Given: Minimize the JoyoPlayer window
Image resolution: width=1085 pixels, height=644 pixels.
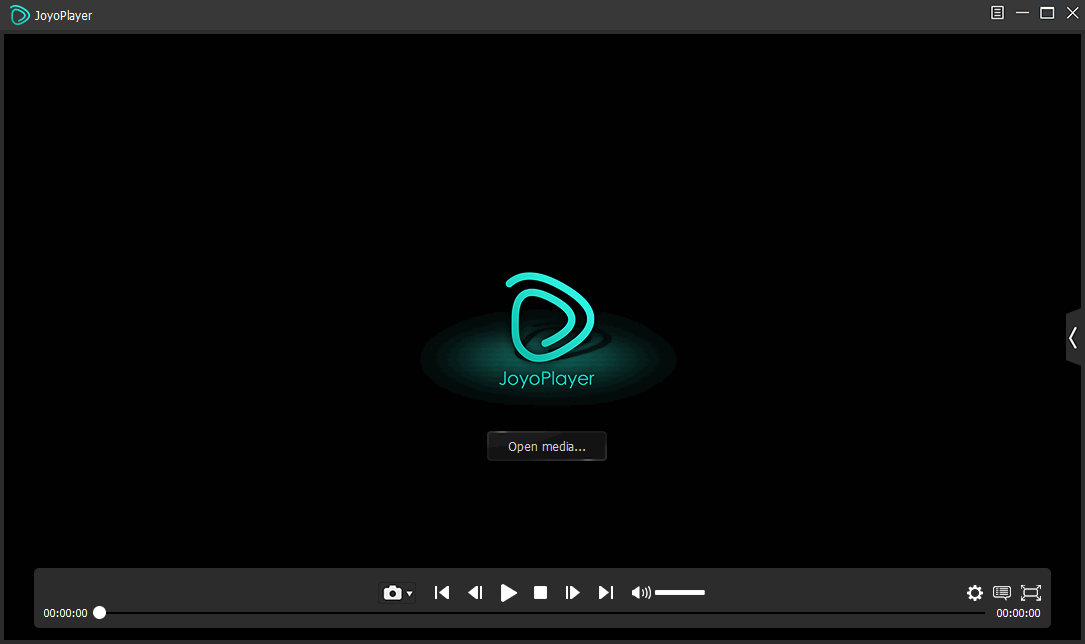Looking at the screenshot, I should point(1022,12).
